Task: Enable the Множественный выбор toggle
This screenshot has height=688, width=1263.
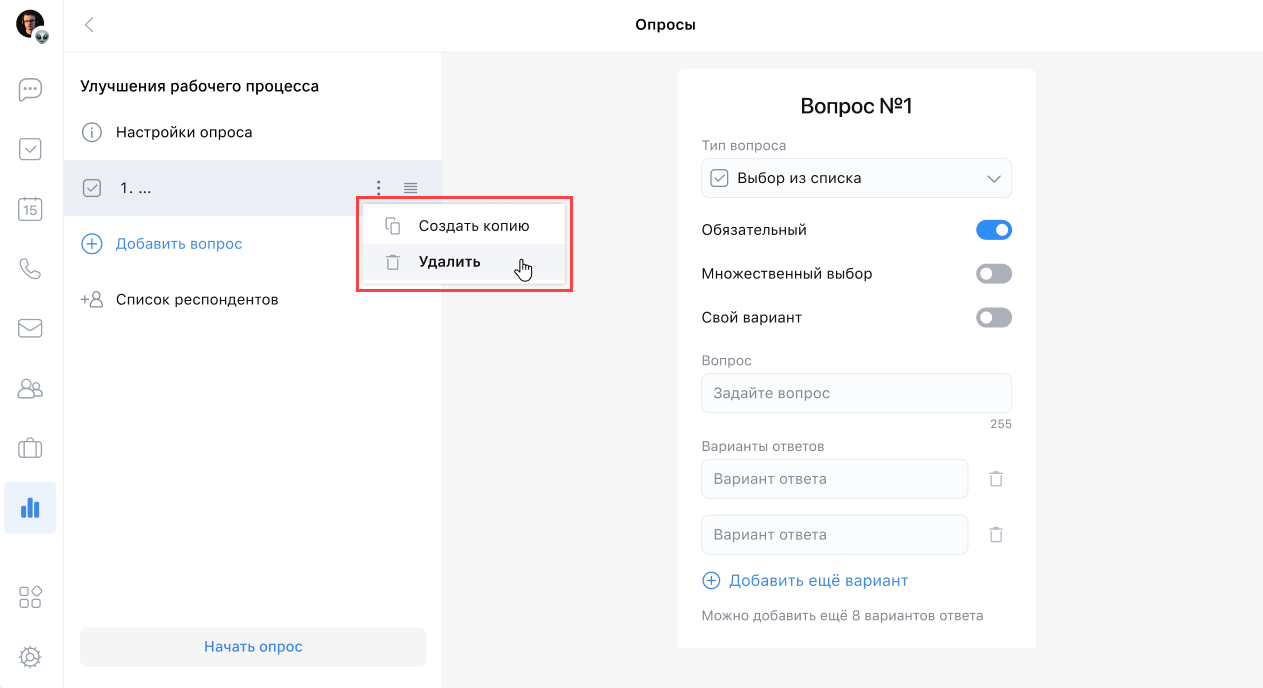Action: point(993,274)
